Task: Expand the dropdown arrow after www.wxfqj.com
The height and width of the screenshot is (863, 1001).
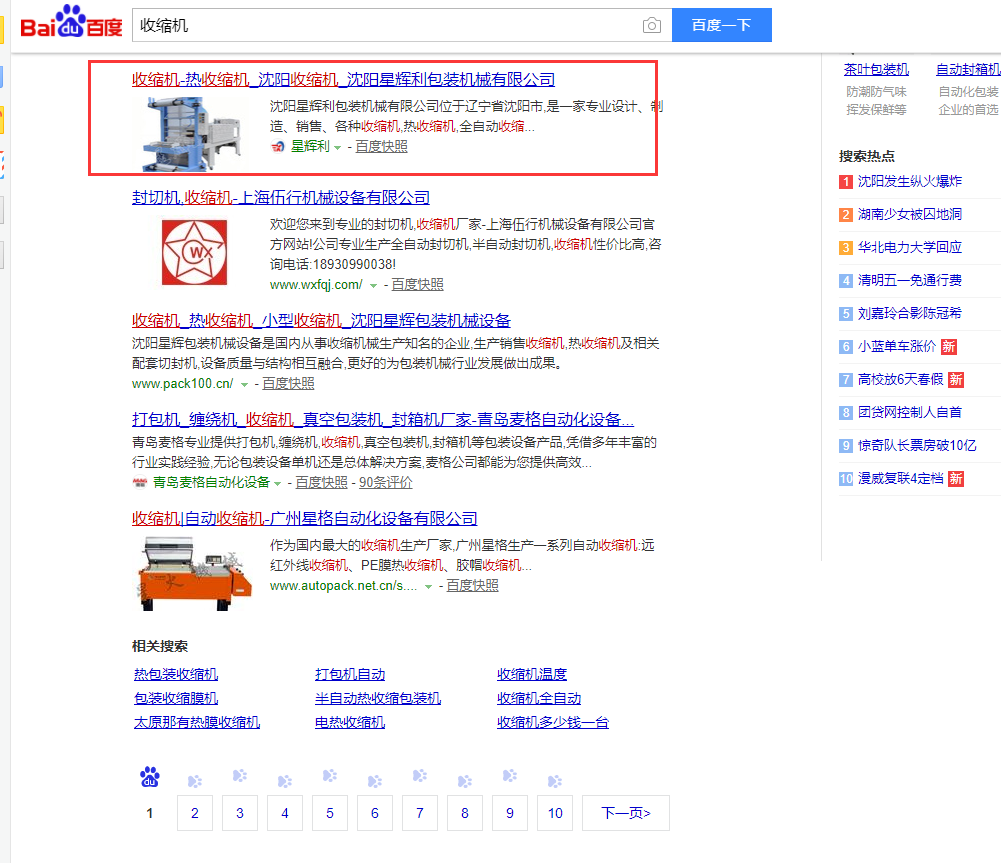Action: [x=373, y=286]
